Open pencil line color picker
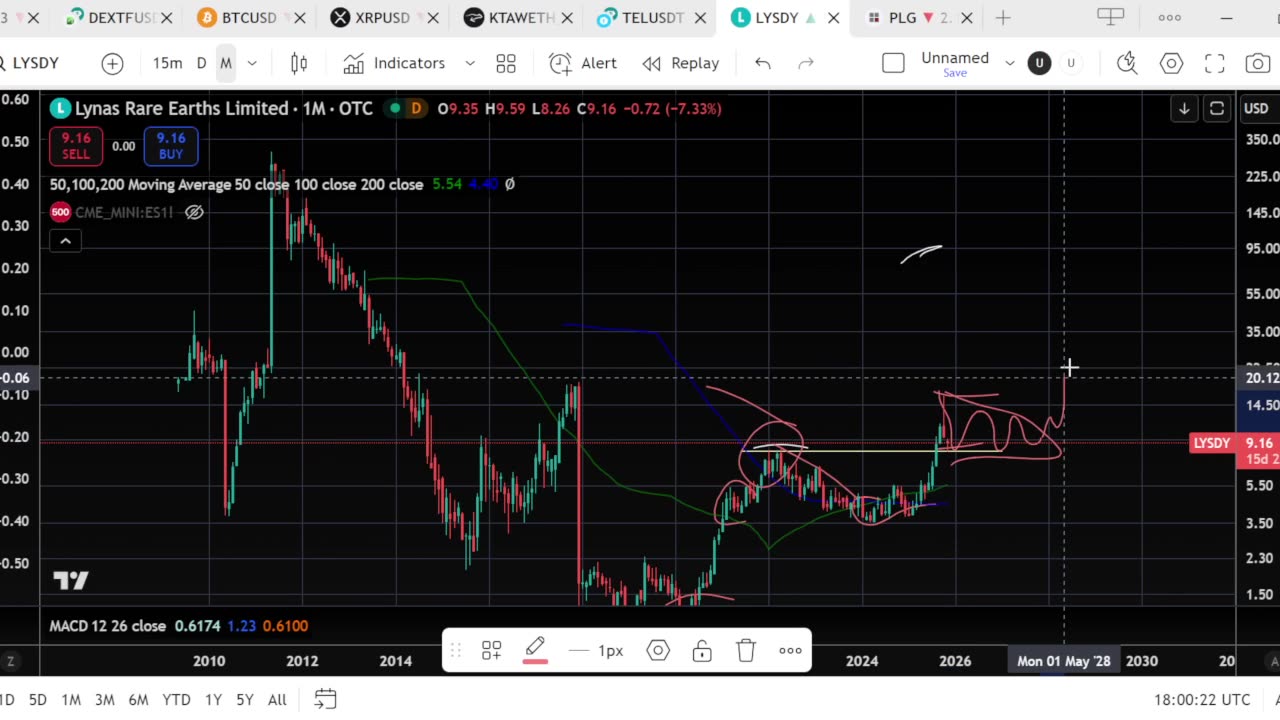Image resolution: width=1280 pixels, height=720 pixels. [x=535, y=651]
